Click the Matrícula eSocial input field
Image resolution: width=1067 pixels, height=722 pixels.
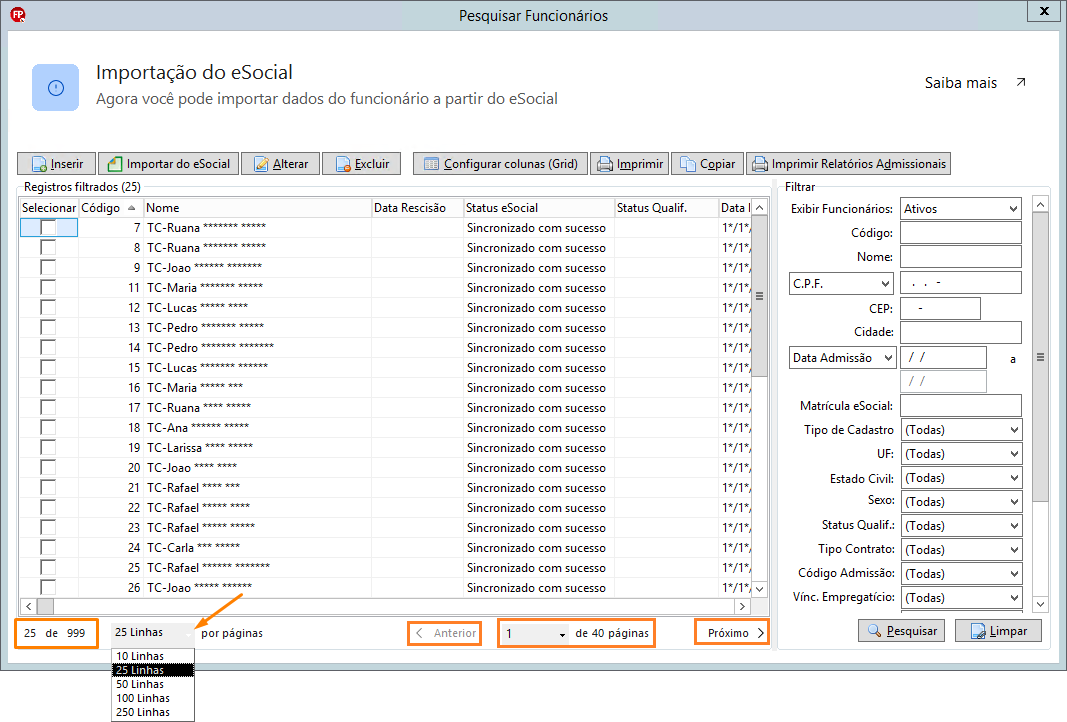click(x=961, y=406)
